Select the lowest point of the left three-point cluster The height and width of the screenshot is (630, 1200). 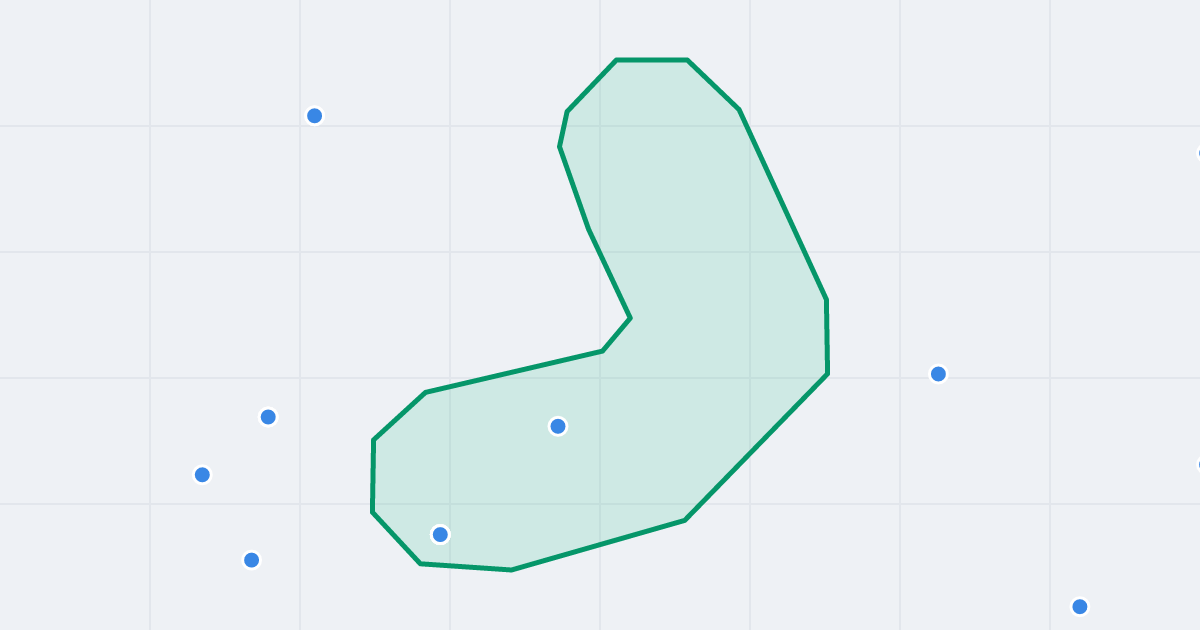[x=252, y=560]
